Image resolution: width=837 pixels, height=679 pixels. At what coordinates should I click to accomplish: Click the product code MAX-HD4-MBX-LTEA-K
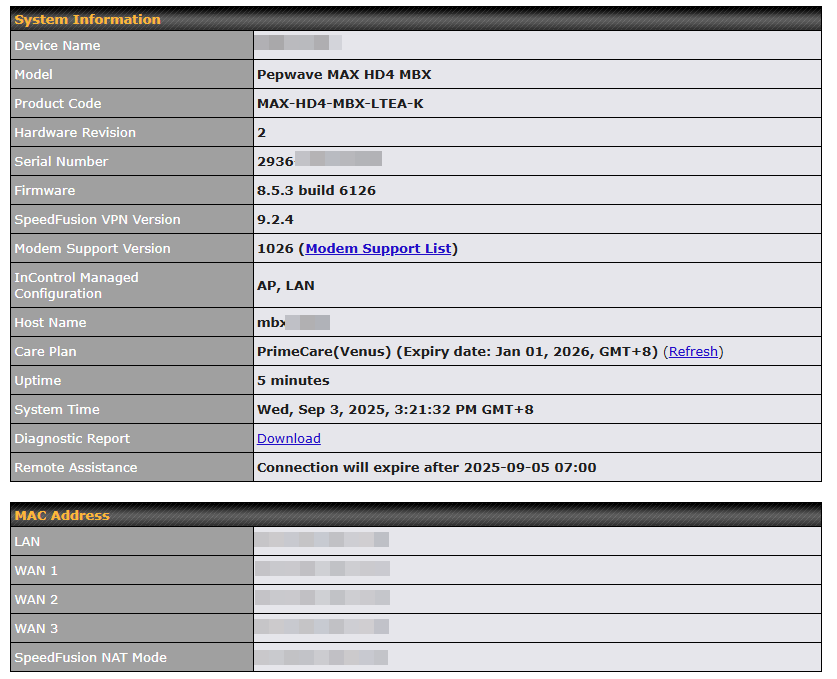pyautogui.click(x=340, y=103)
